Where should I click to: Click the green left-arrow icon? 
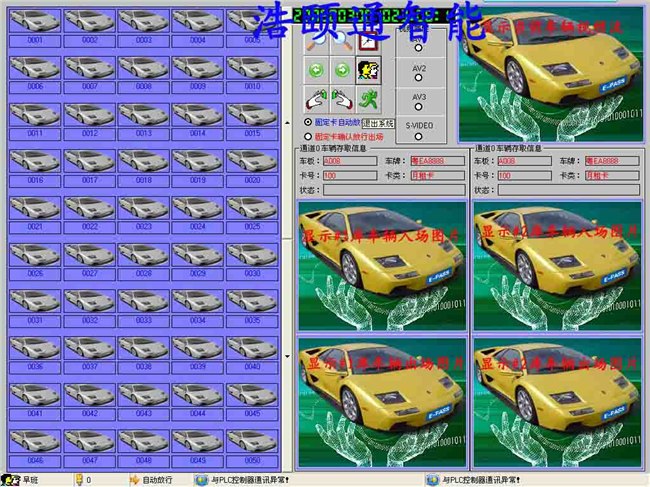click(x=317, y=70)
